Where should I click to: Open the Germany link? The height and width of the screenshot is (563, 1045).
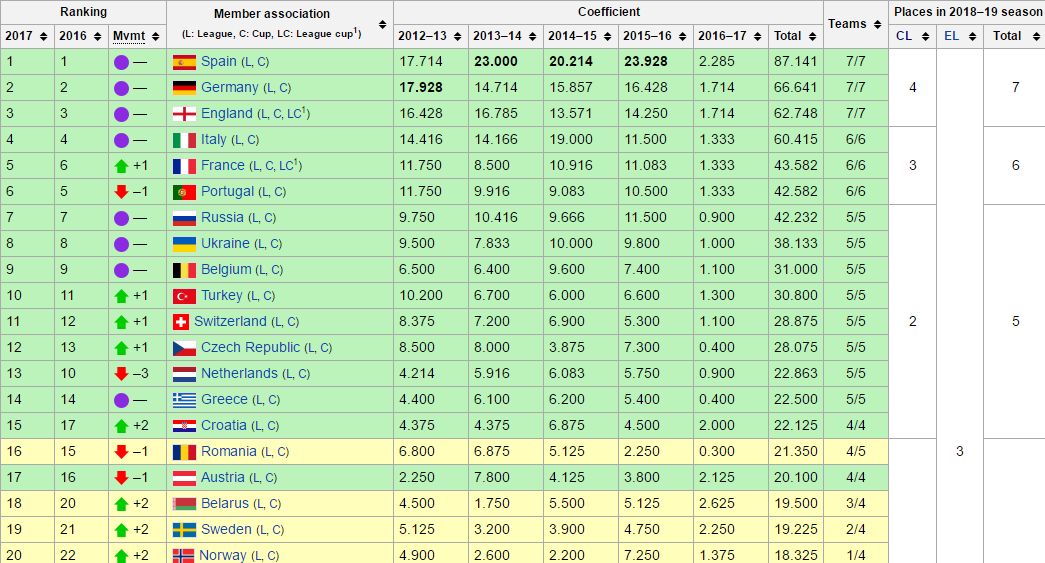tap(229, 87)
